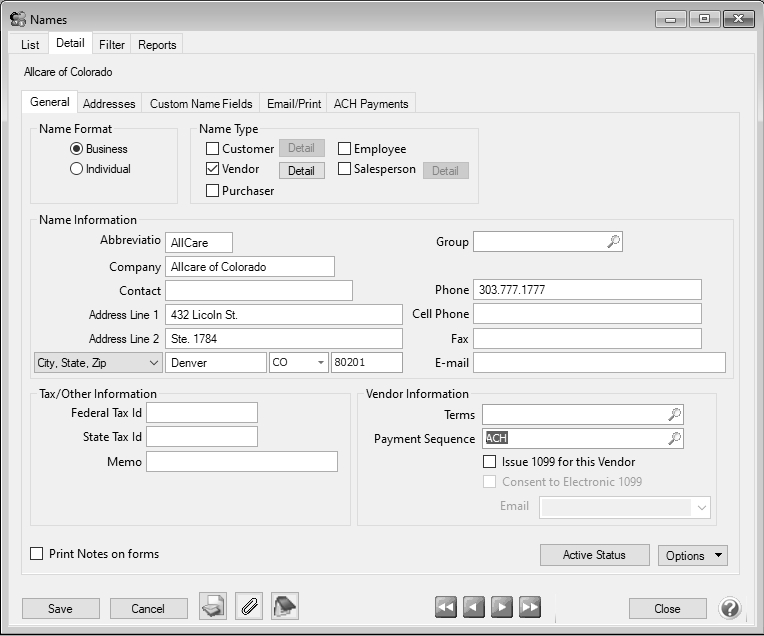This screenshot has width=764, height=636.
Task: Enable the Customer name type checkbox
Action: pyautogui.click(x=212, y=149)
